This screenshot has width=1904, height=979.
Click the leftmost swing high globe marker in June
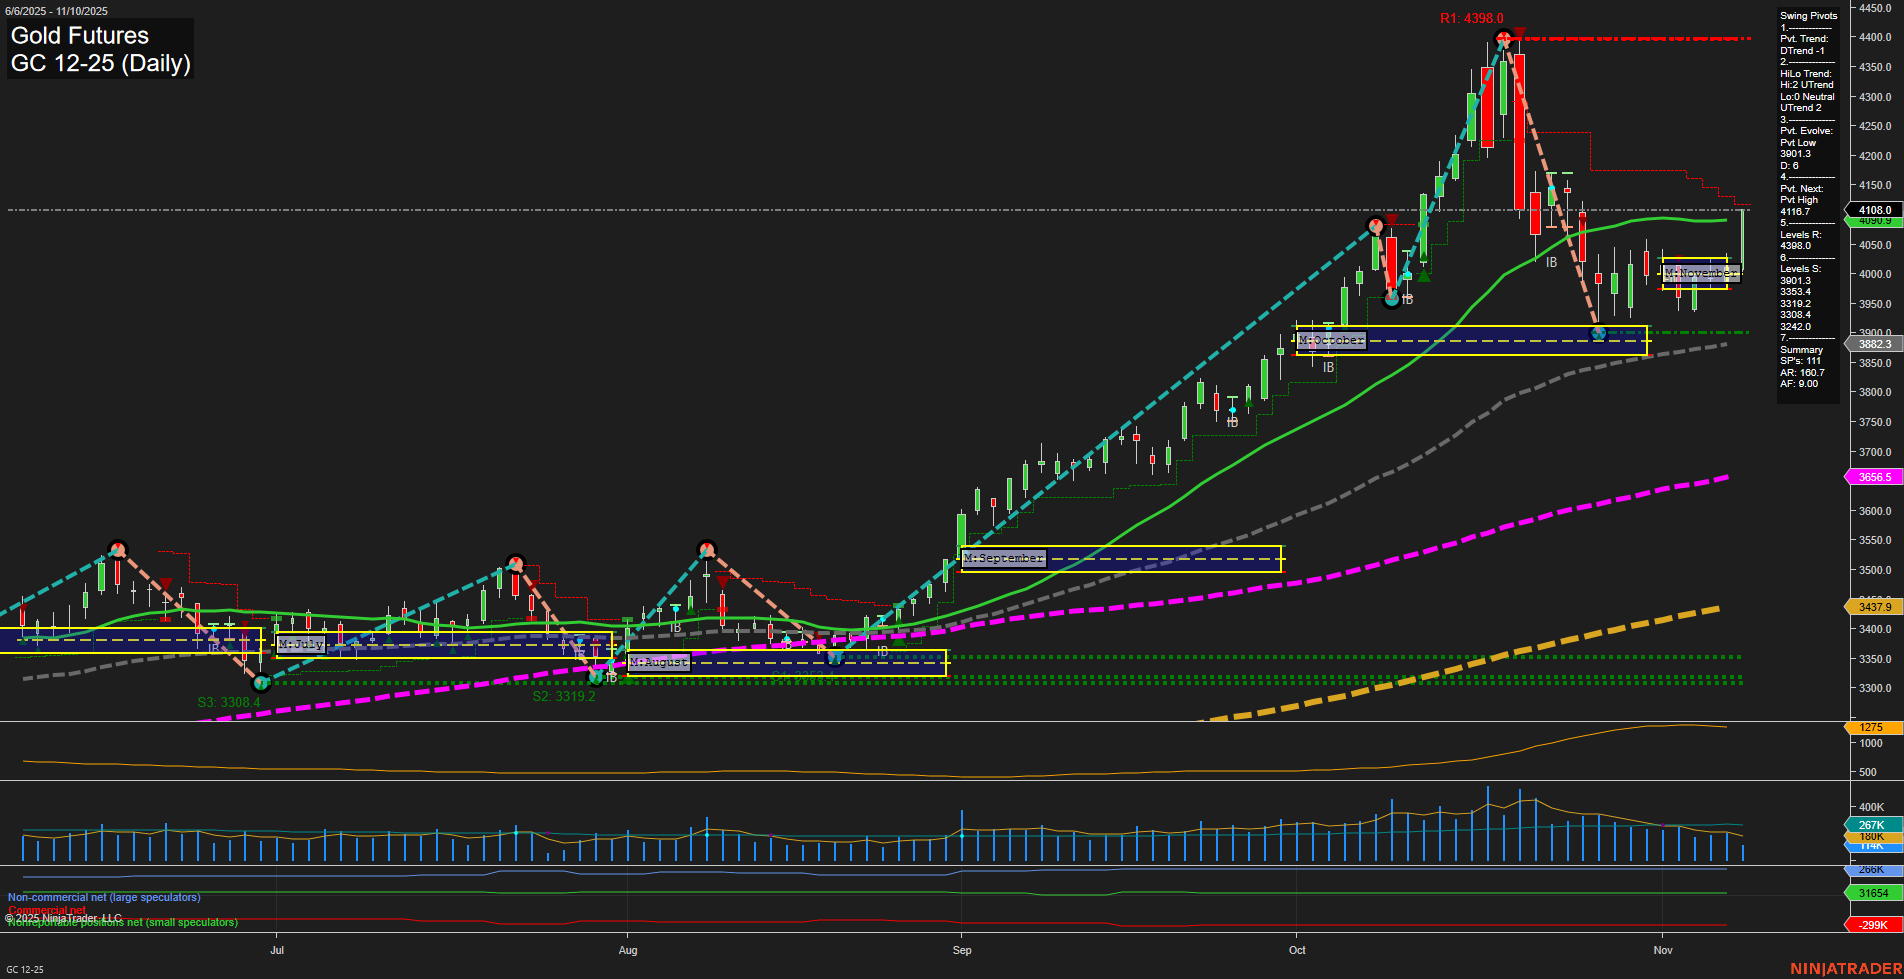[117, 549]
